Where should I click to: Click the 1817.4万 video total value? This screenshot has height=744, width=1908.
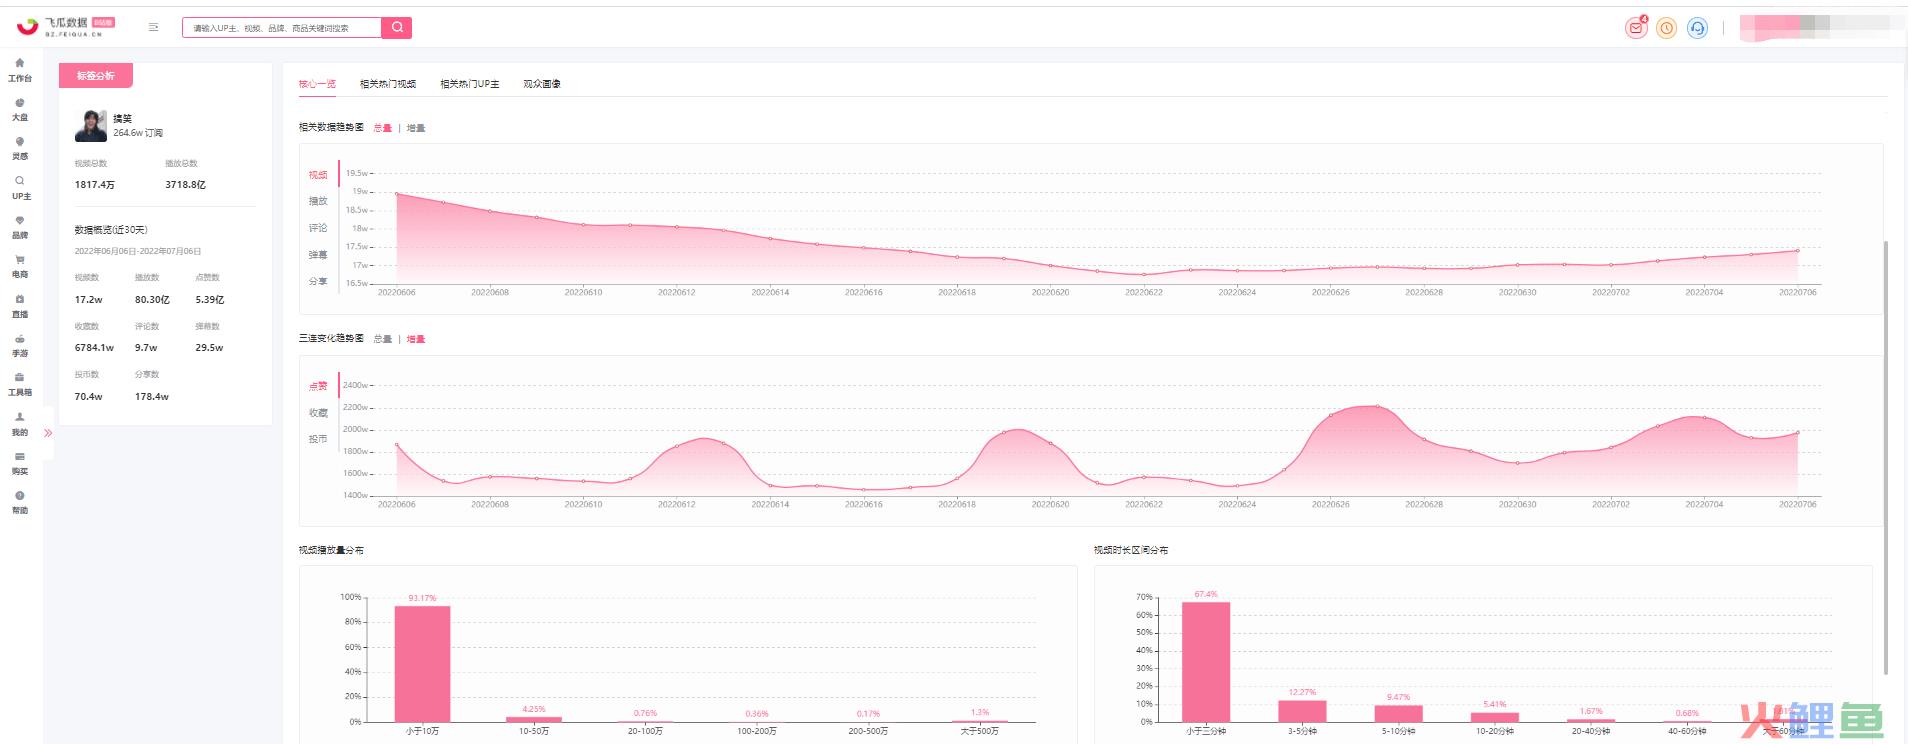pos(95,185)
